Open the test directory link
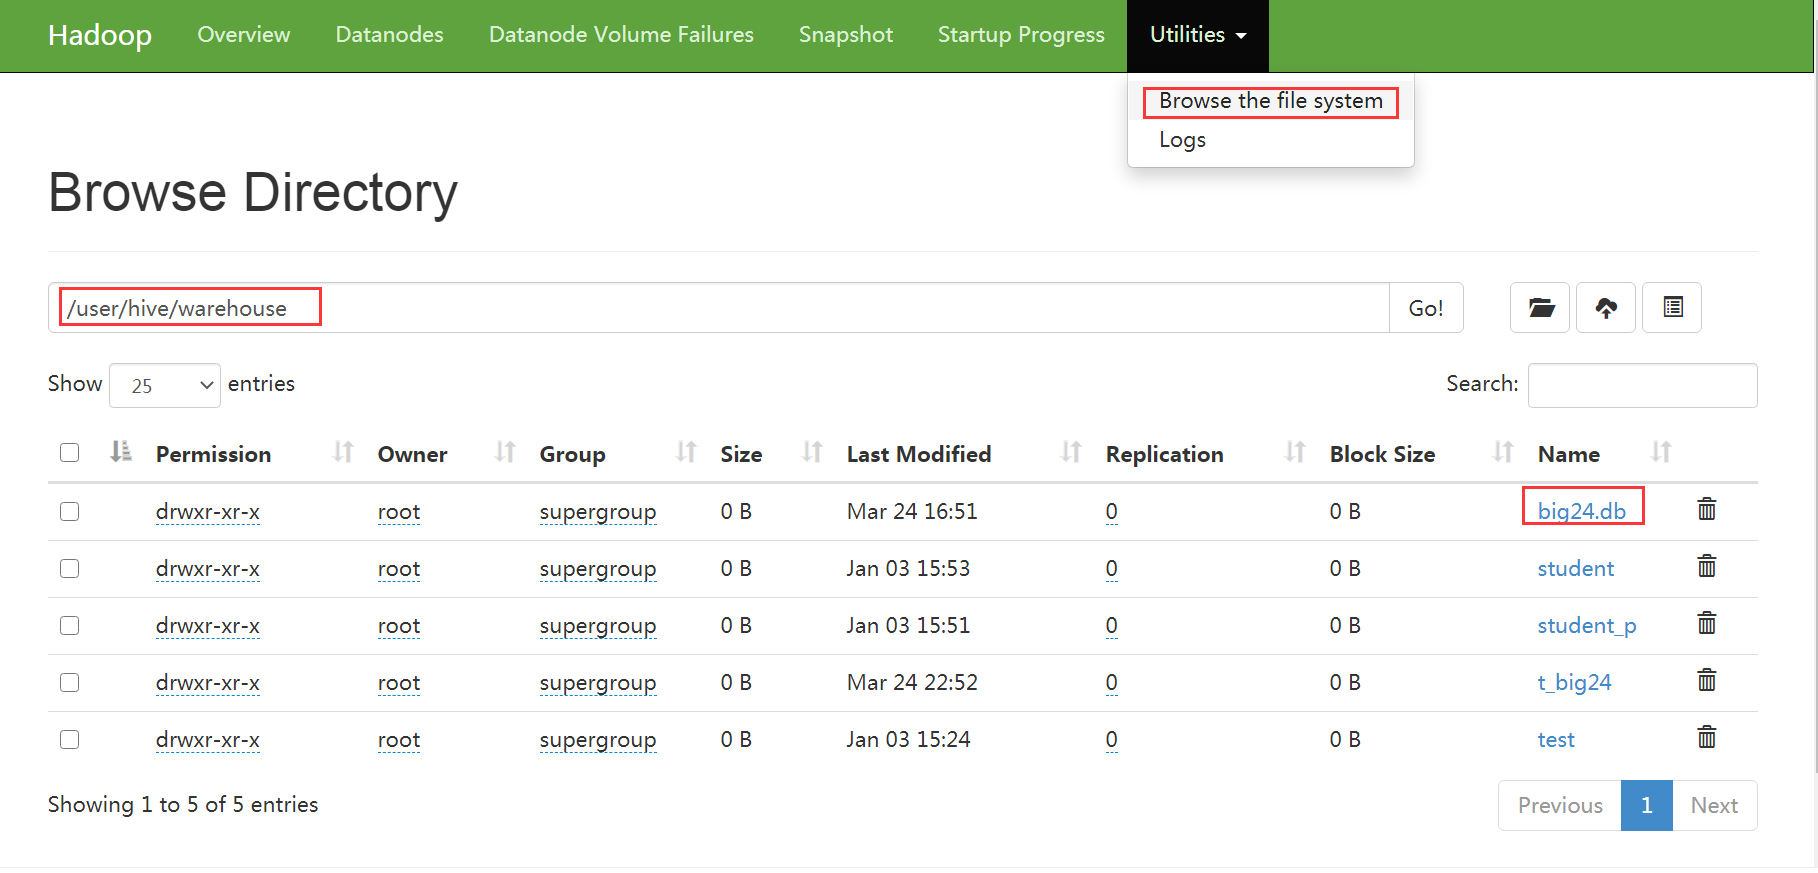Image resolution: width=1818 pixels, height=873 pixels. pos(1556,739)
